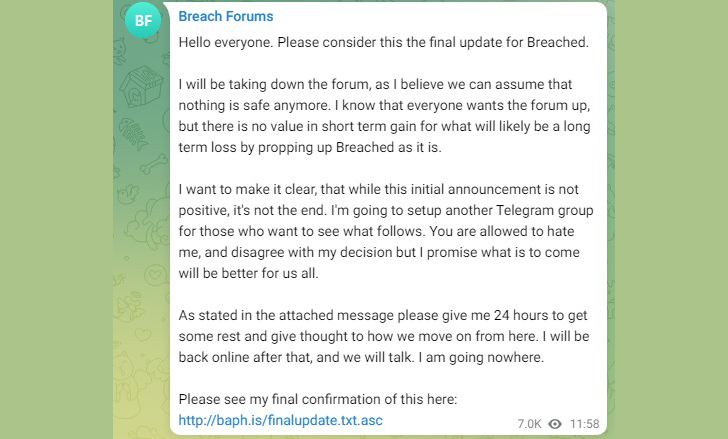Click the plain green area right of chat

tap(671, 220)
